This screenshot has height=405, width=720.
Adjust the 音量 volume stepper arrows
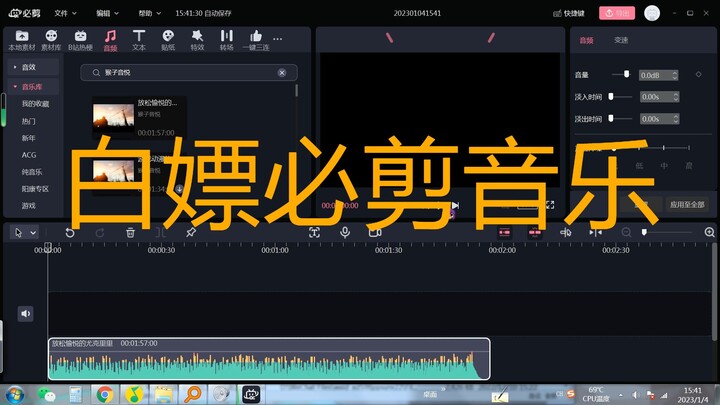675,75
